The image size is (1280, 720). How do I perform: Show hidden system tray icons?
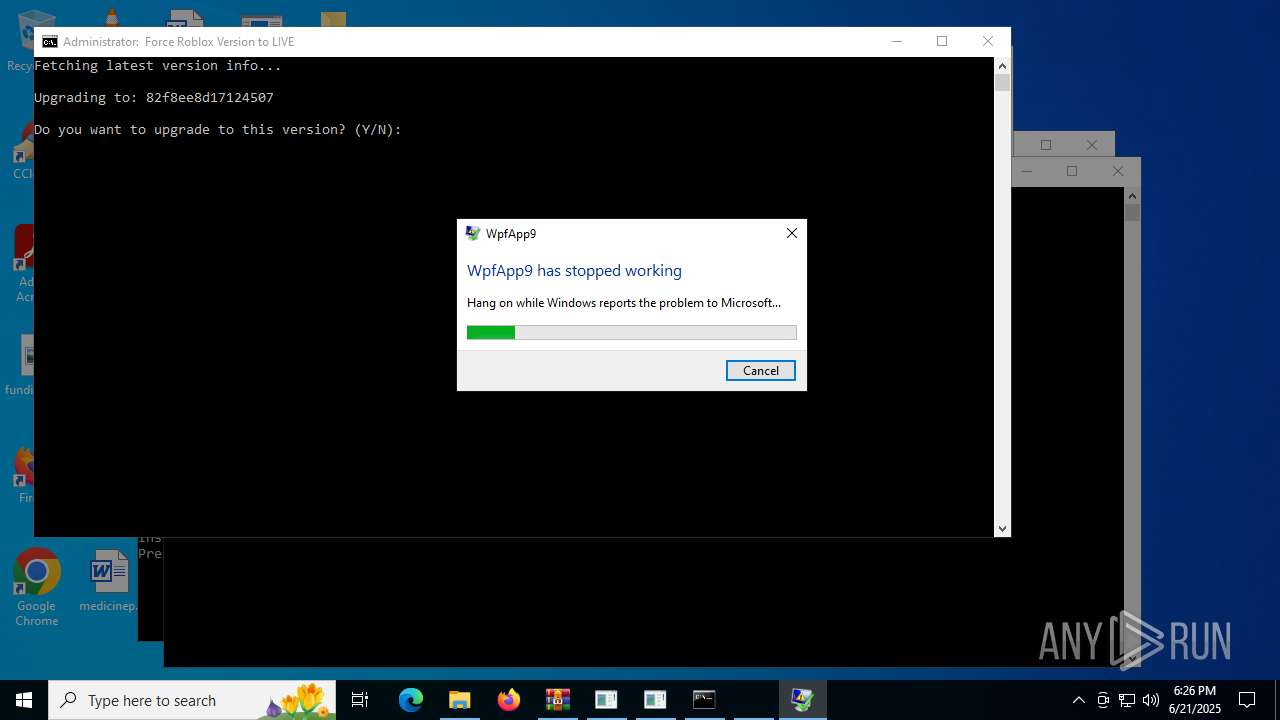pyautogui.click(x=1078, y=700)
